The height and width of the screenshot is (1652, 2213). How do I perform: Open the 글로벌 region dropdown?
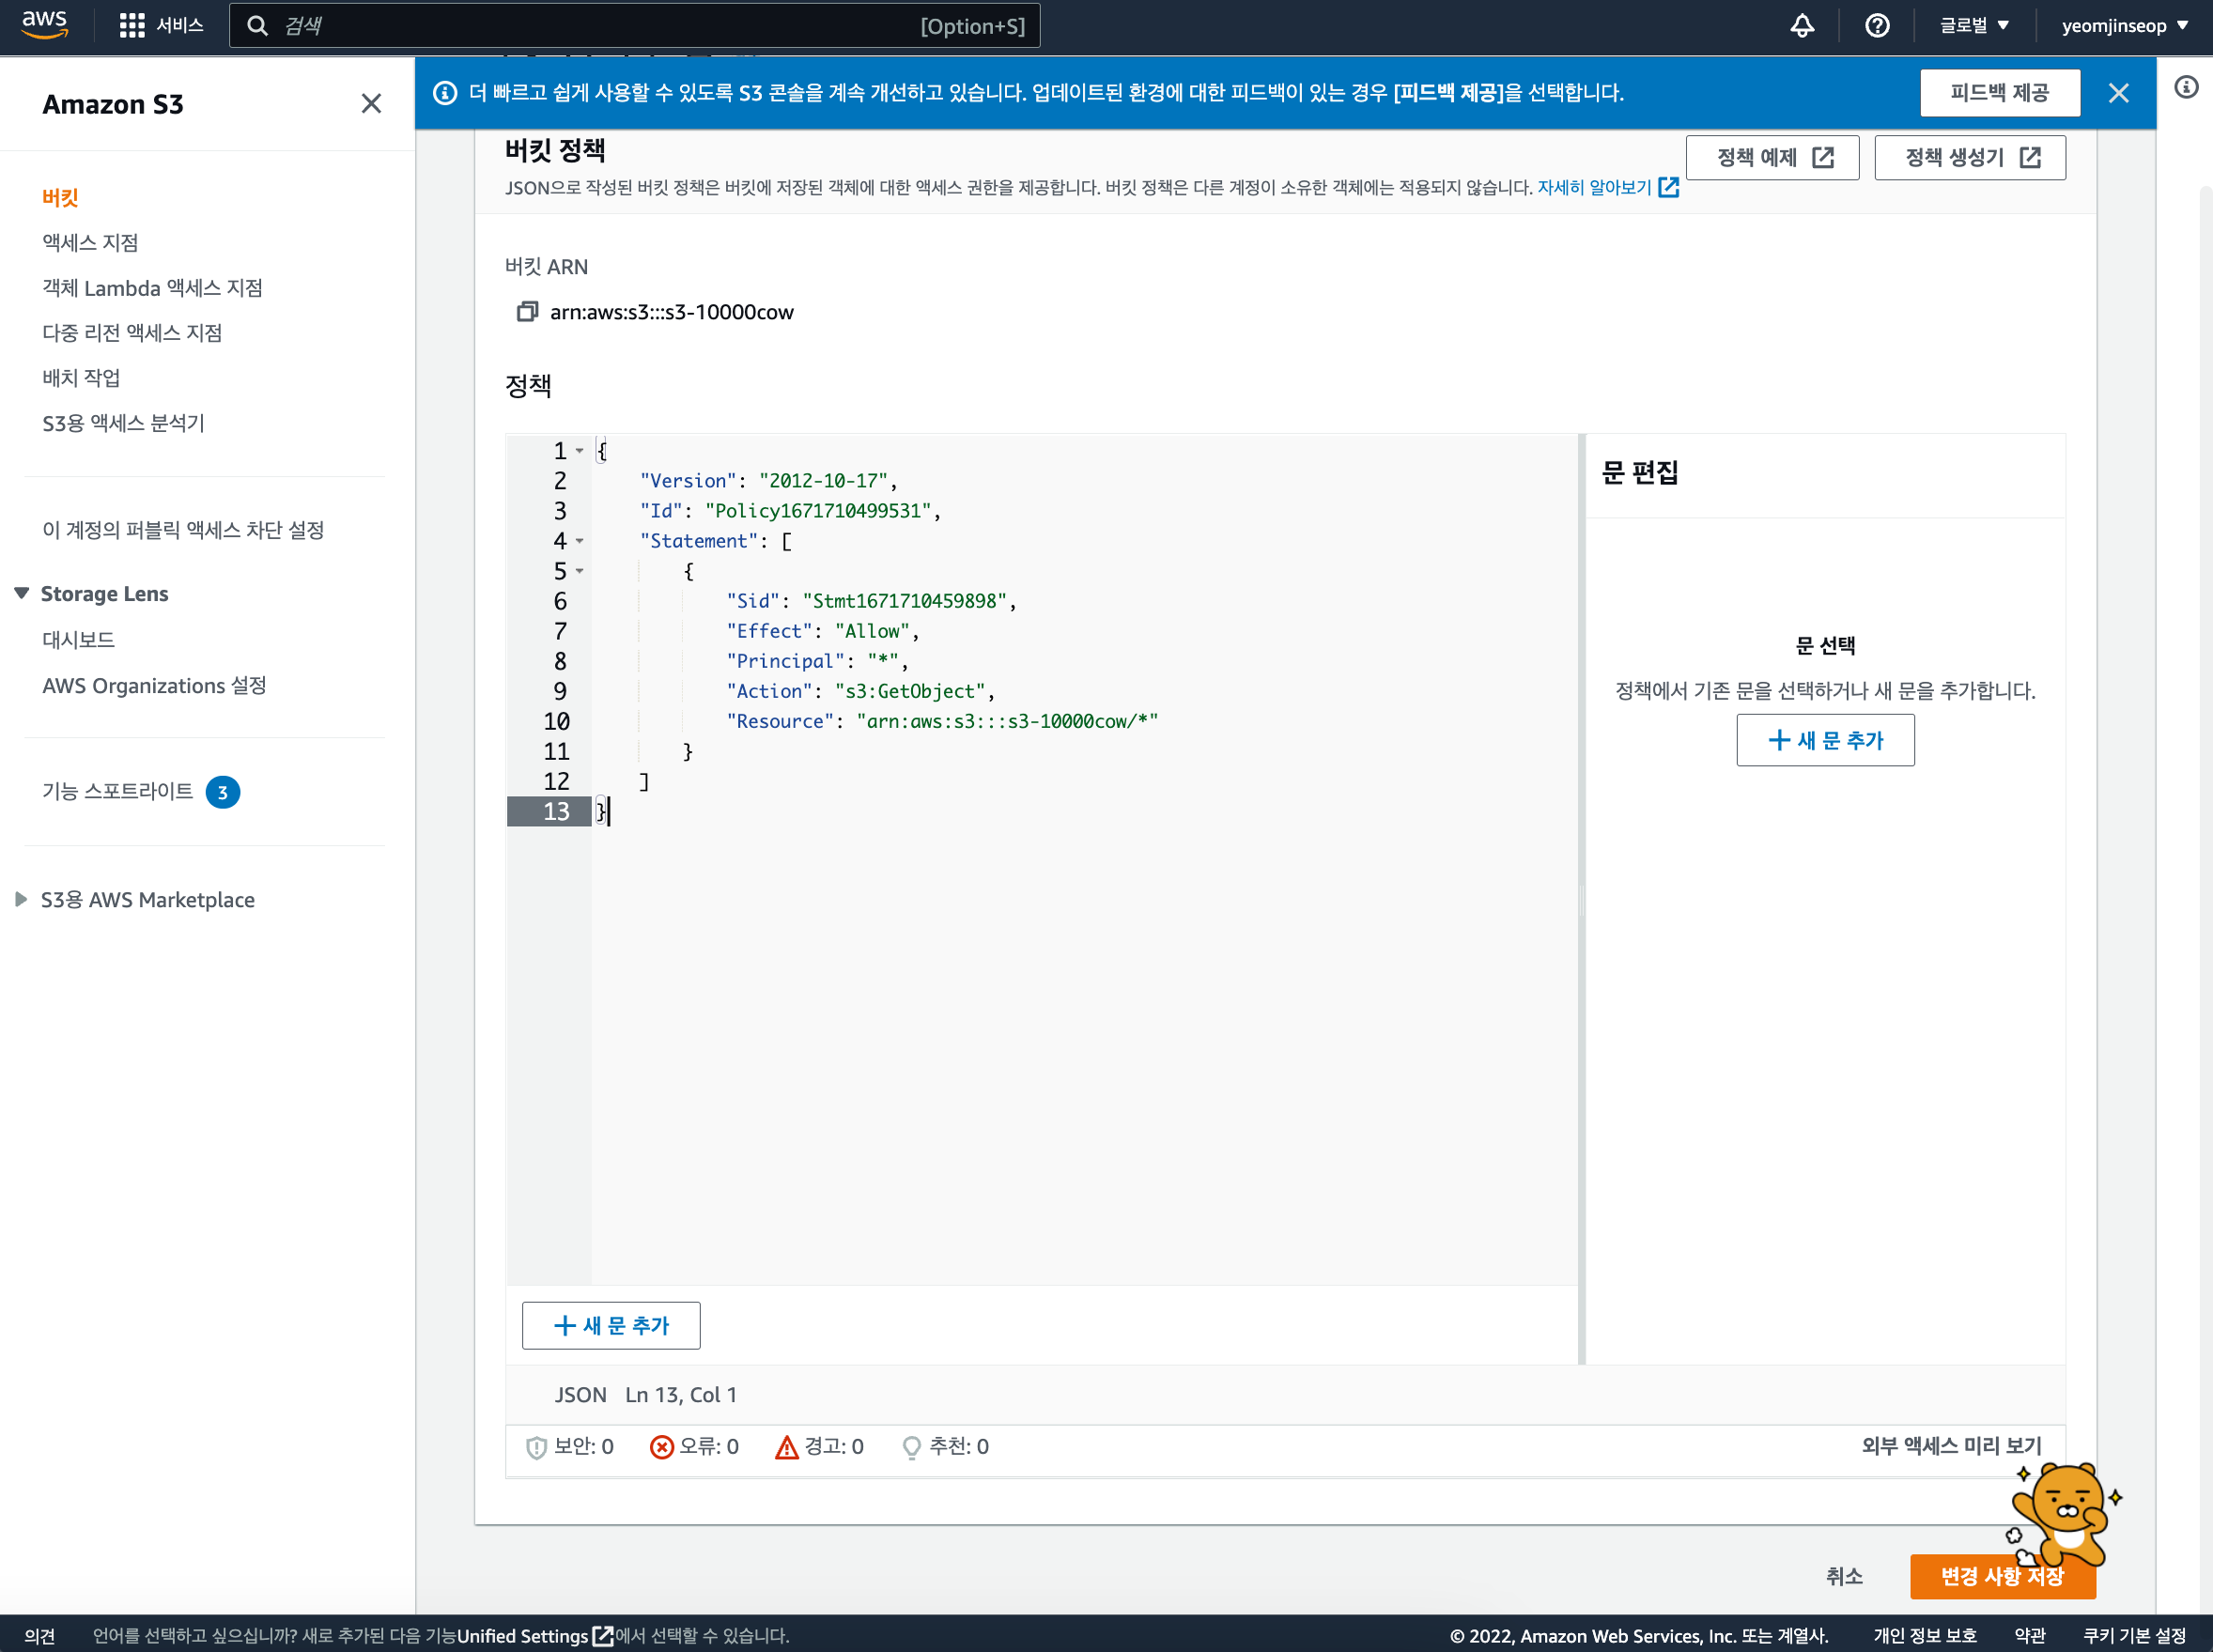[1974, 26]
